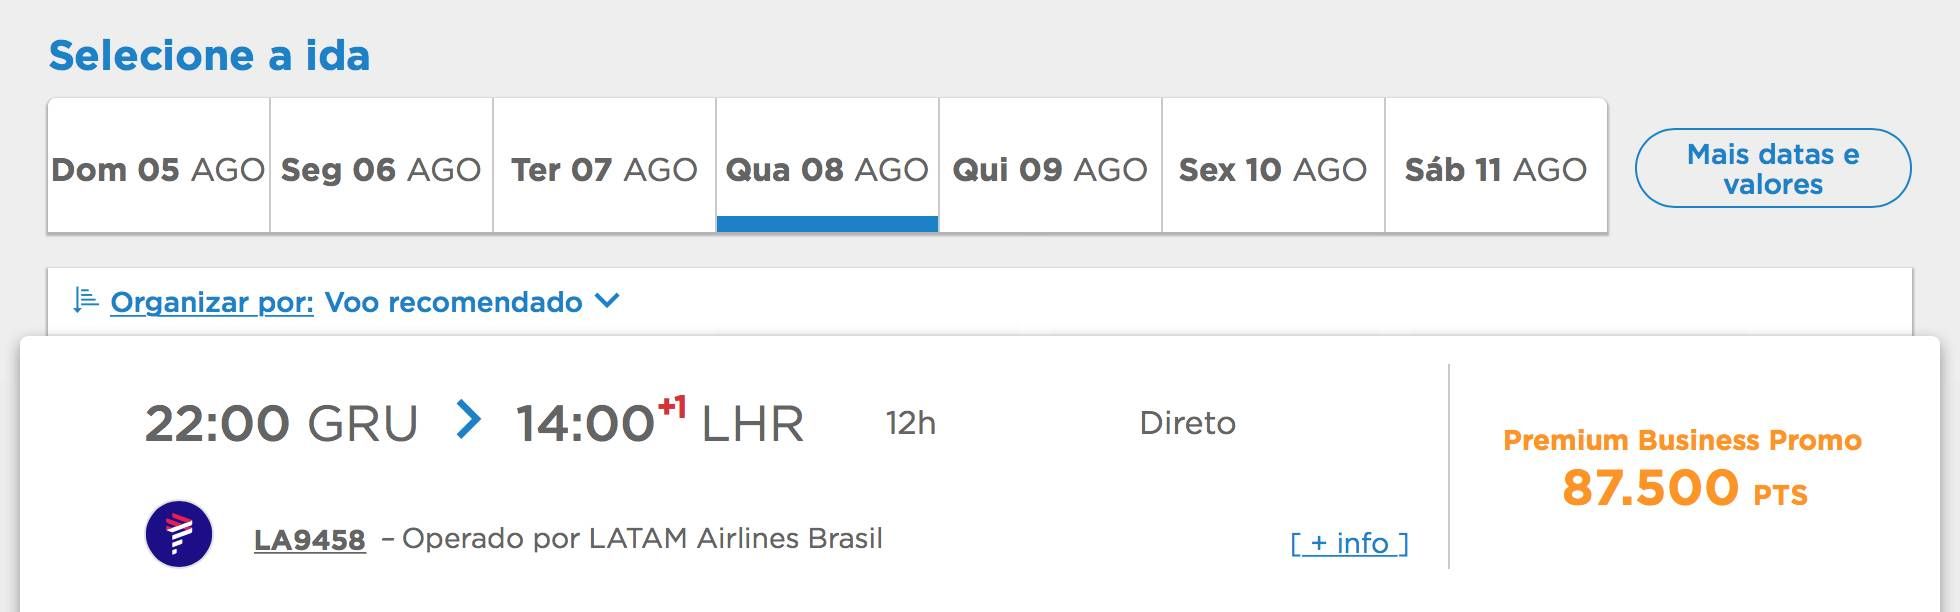This screenshot has width=1960, height=612.
Task: Click the sort icon beside Organizar por
Action: coord(86,300)
